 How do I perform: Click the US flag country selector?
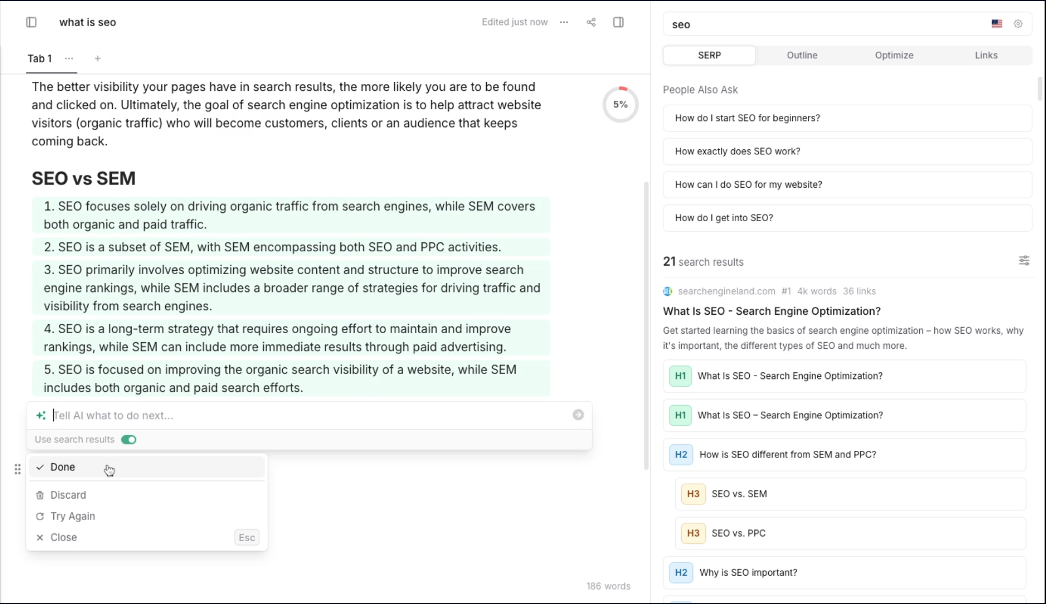point(997,24)
